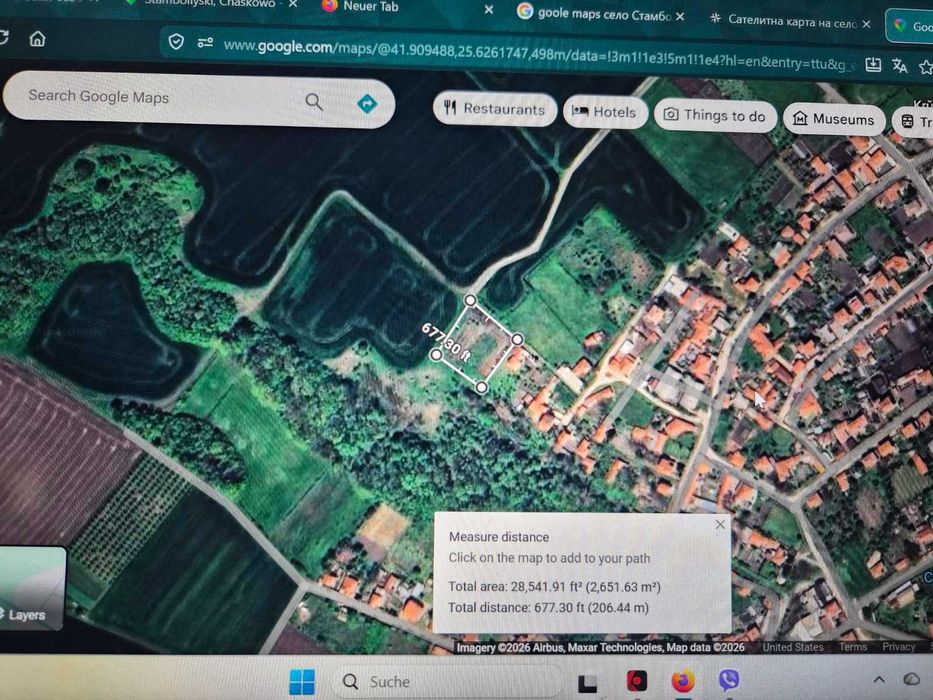Close the Сателитна карта tab
The width and height of the screenshot is (933, 700).
tap(866, 24)
